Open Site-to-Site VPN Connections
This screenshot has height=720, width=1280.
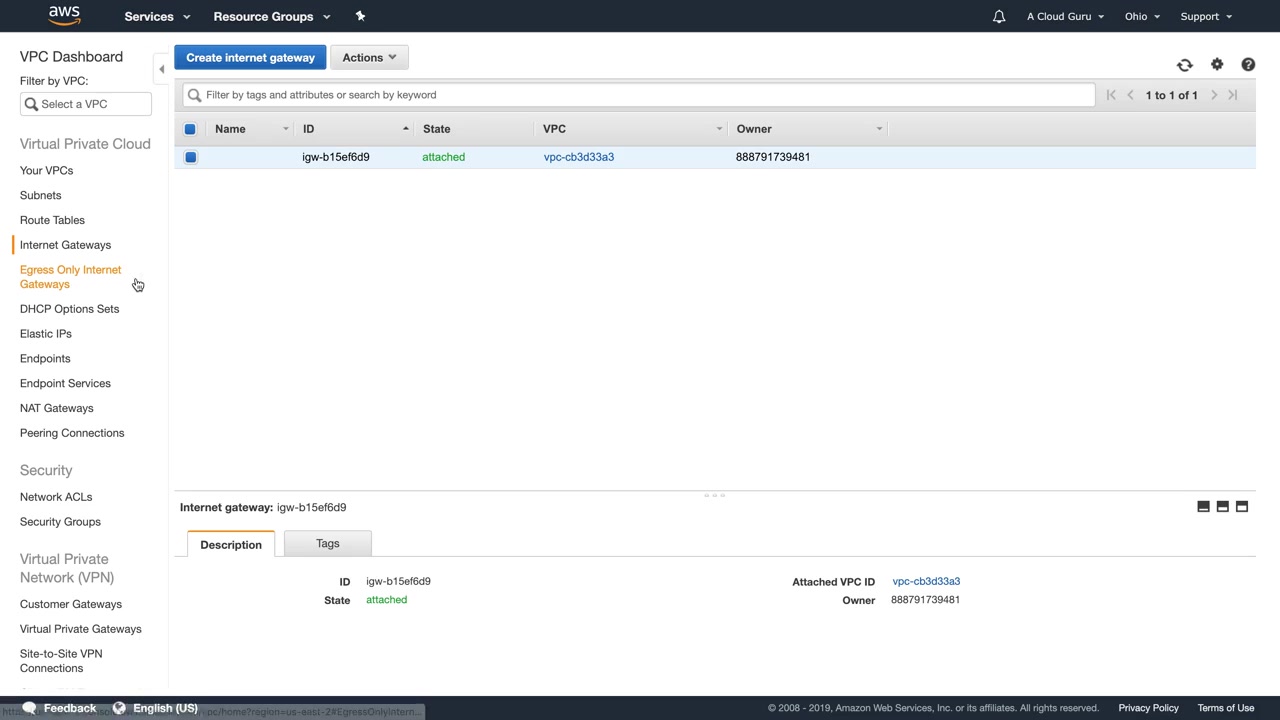[x=61, y=661]
